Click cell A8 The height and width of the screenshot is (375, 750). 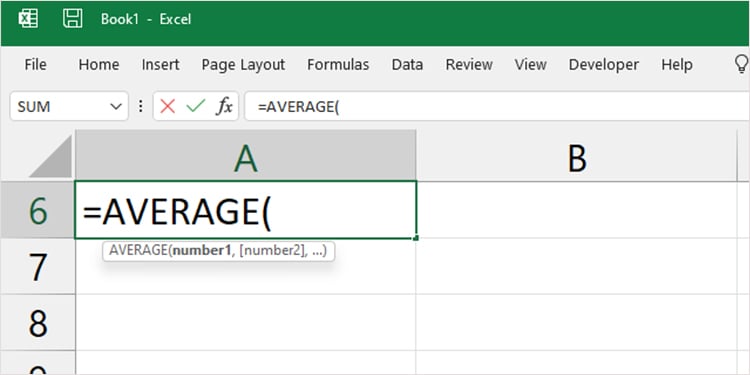[x=246, y=323]
